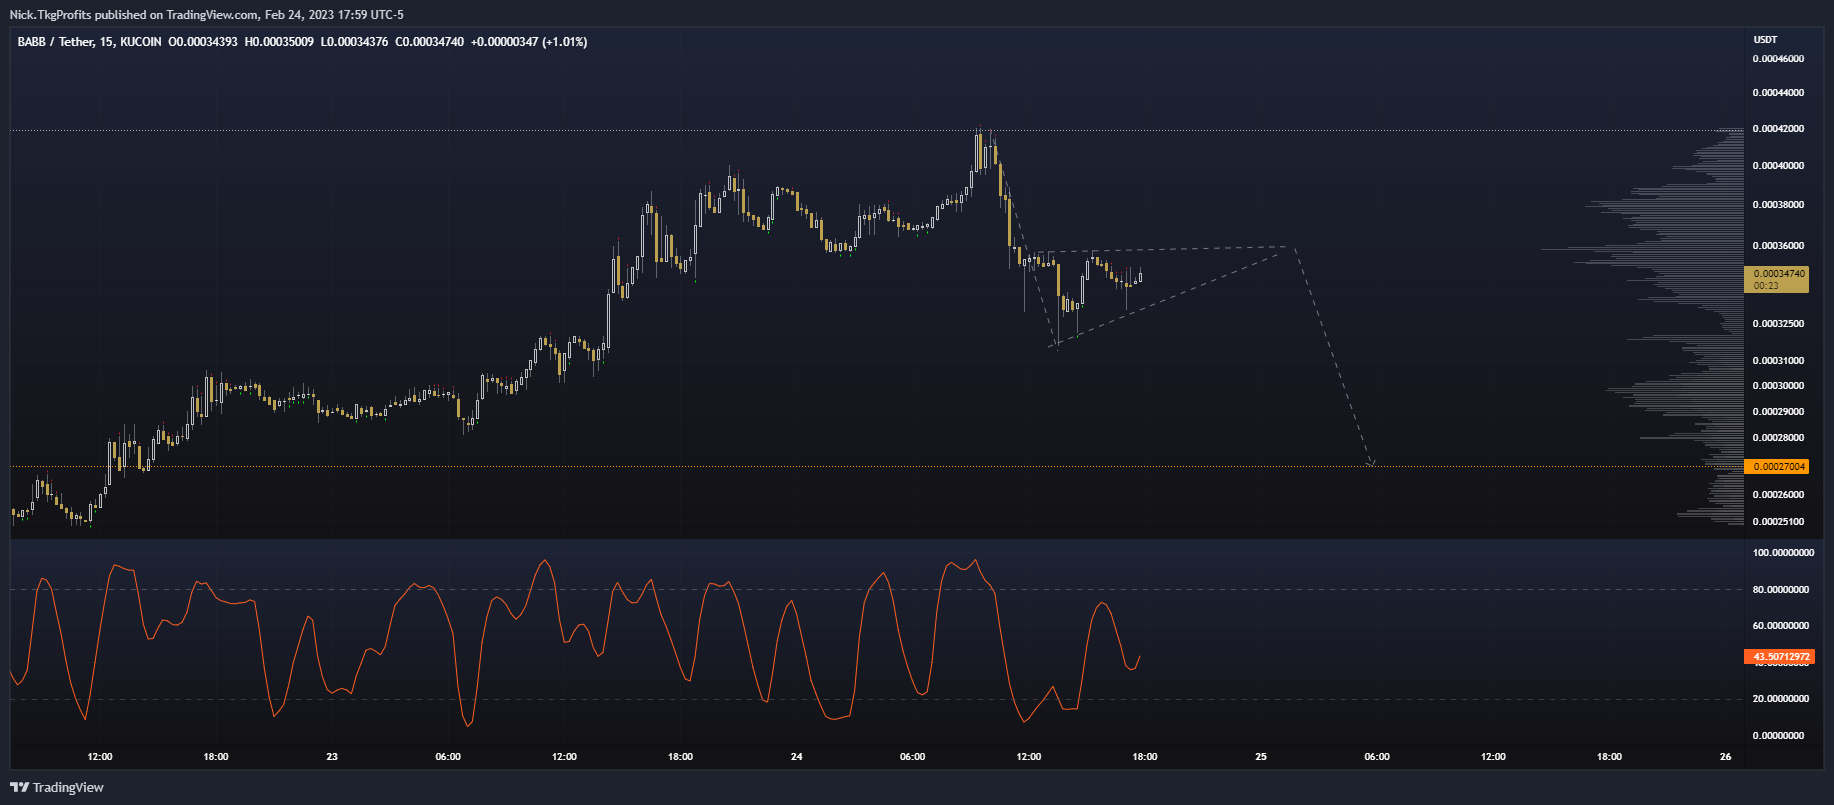
Task: Click the date label 24 on the time axis
Action: click(796, 757)
